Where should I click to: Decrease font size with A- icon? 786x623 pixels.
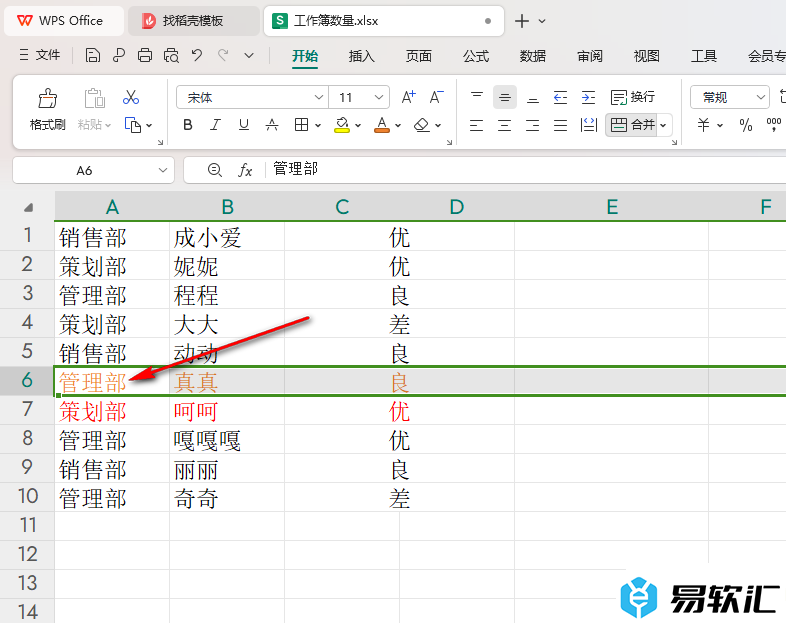pos(436,97)
